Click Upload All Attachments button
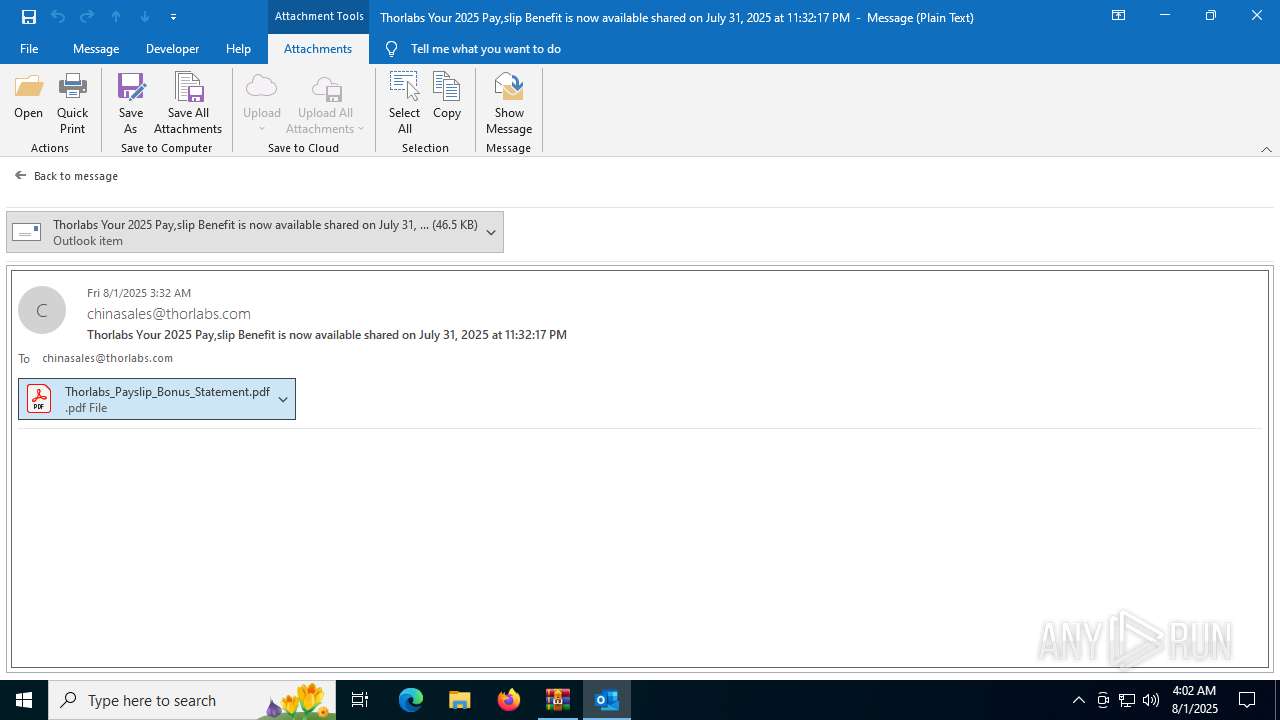1280x720 pixels. pyautogui.click(x=325, y=103)
